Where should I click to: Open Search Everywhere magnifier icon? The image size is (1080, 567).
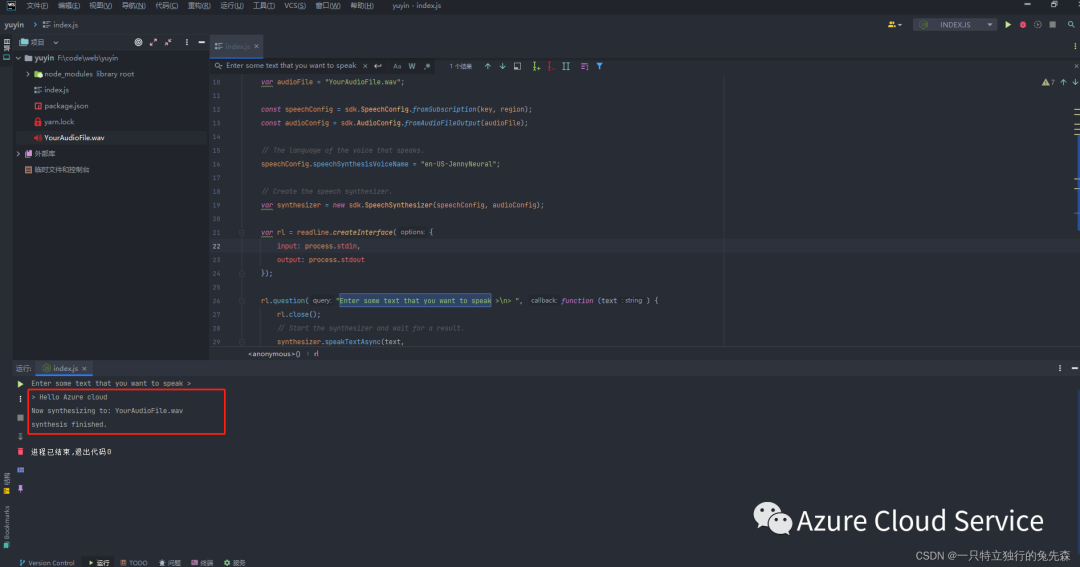[x=1071, y=25]
